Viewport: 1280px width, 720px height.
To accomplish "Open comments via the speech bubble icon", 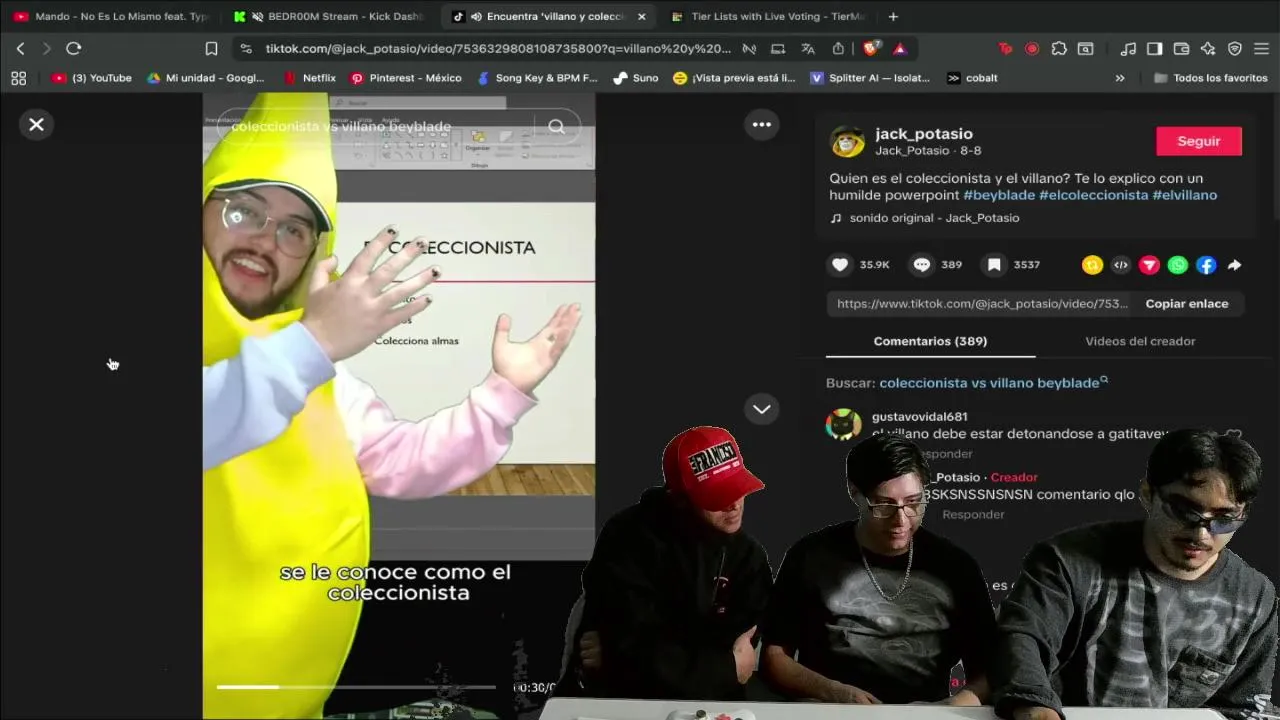I will click(922, 265).
